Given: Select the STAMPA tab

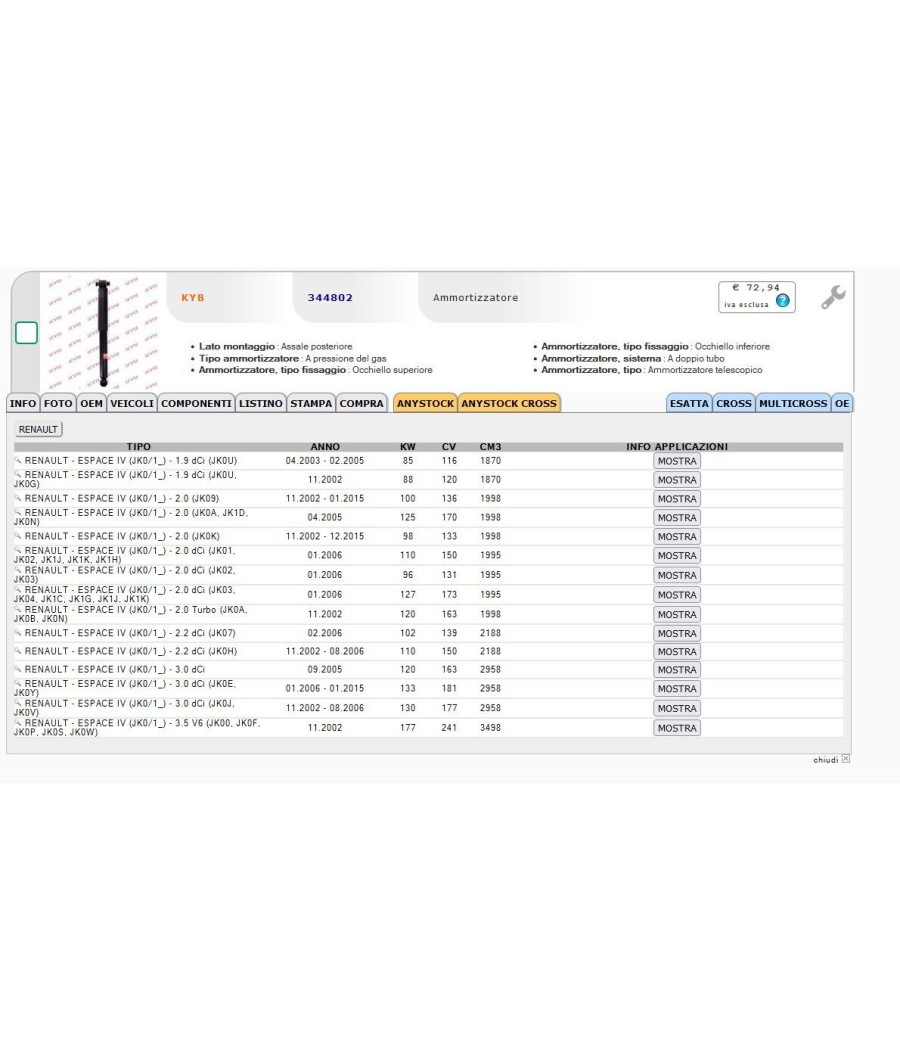Looking at the screenshot, I should (311, 403).
